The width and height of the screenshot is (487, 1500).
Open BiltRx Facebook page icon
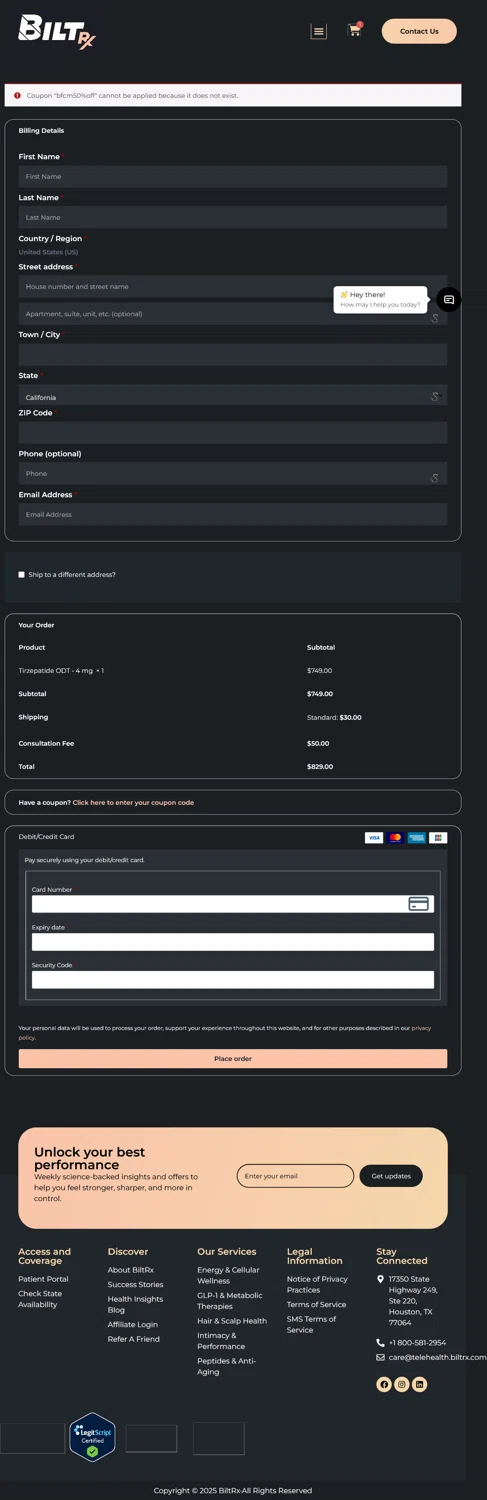(384, 1384)
